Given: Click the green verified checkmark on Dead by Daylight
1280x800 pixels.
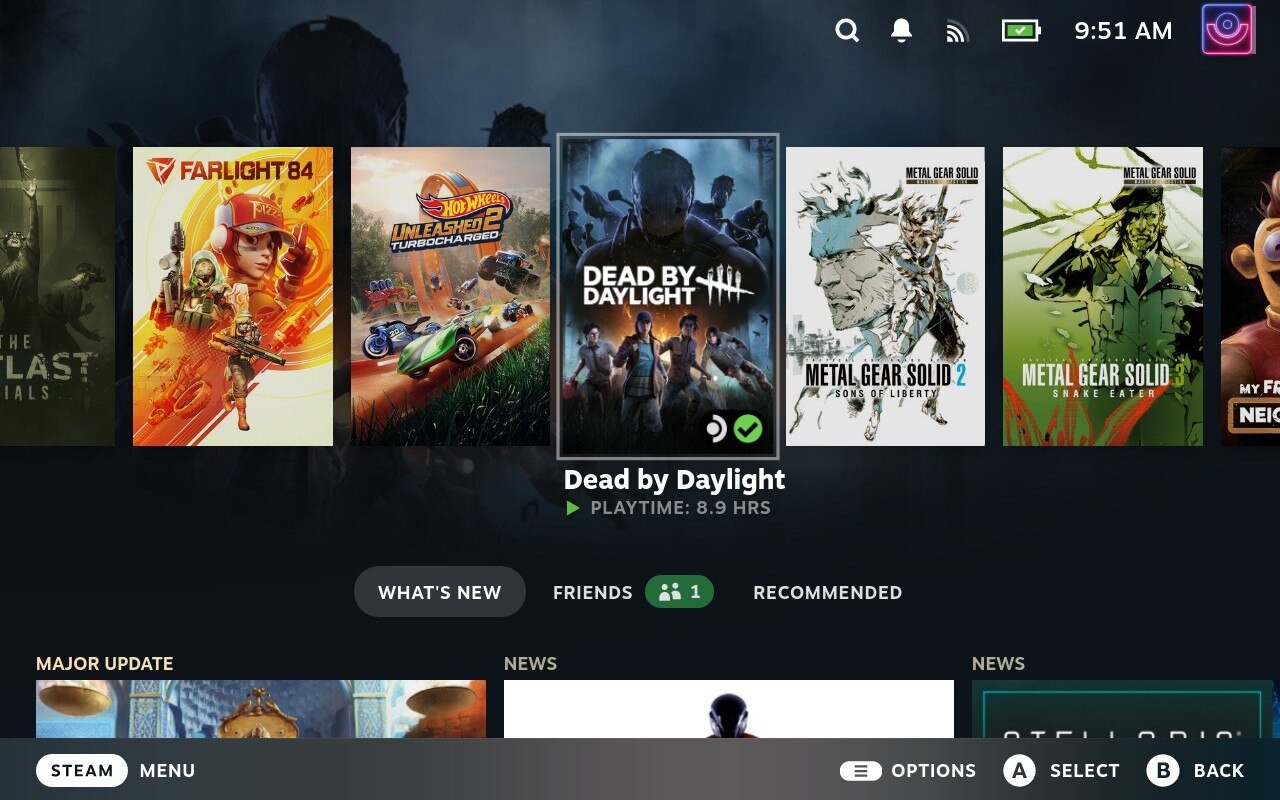Looking at the screenshot, I should coord(748,429).
